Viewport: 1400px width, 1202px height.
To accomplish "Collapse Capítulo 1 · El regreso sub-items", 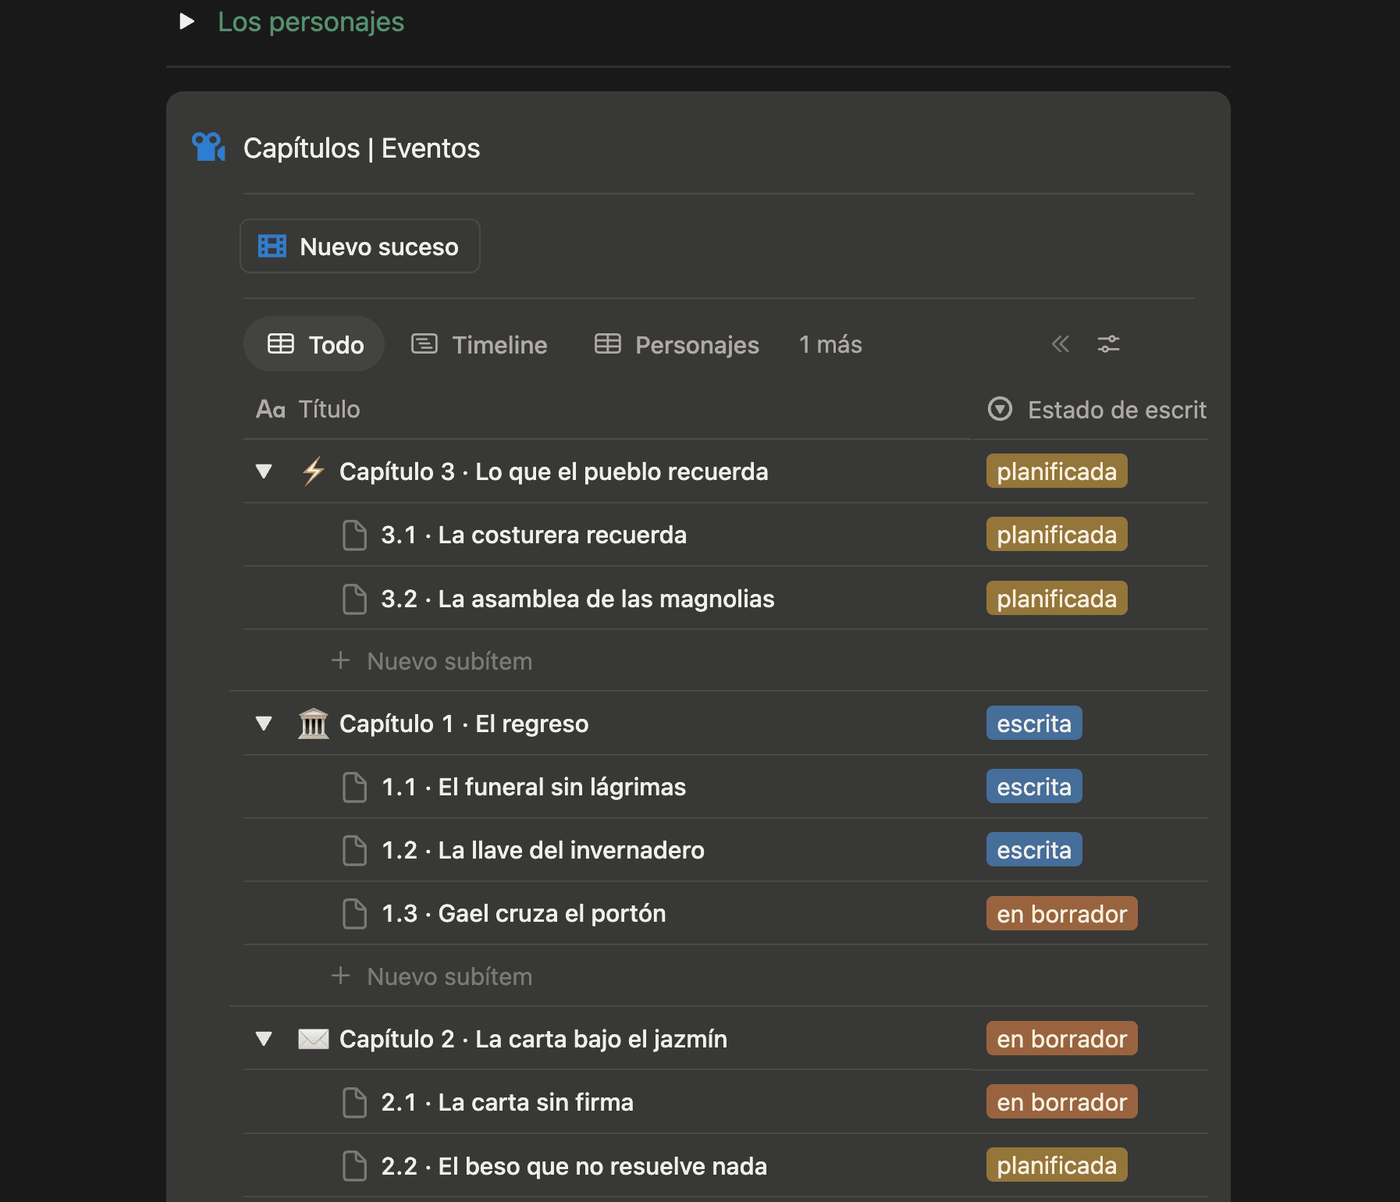I will tap(264, 723).
